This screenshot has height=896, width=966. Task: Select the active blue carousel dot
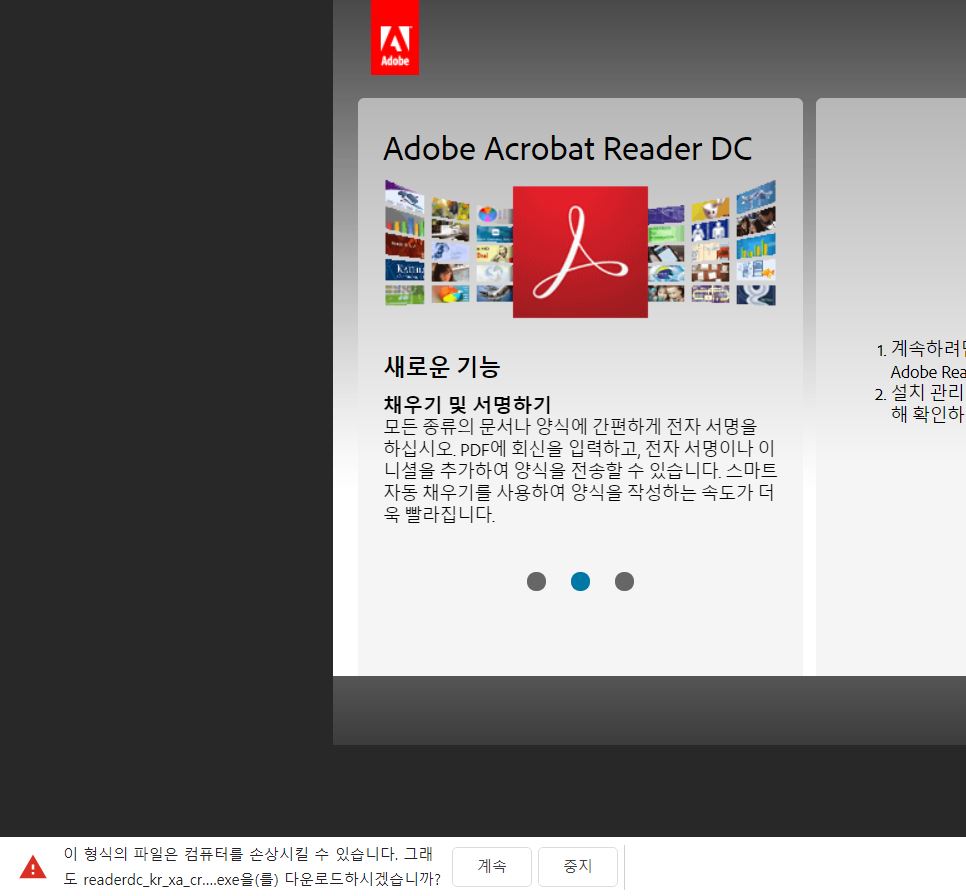tap(580, 581)
